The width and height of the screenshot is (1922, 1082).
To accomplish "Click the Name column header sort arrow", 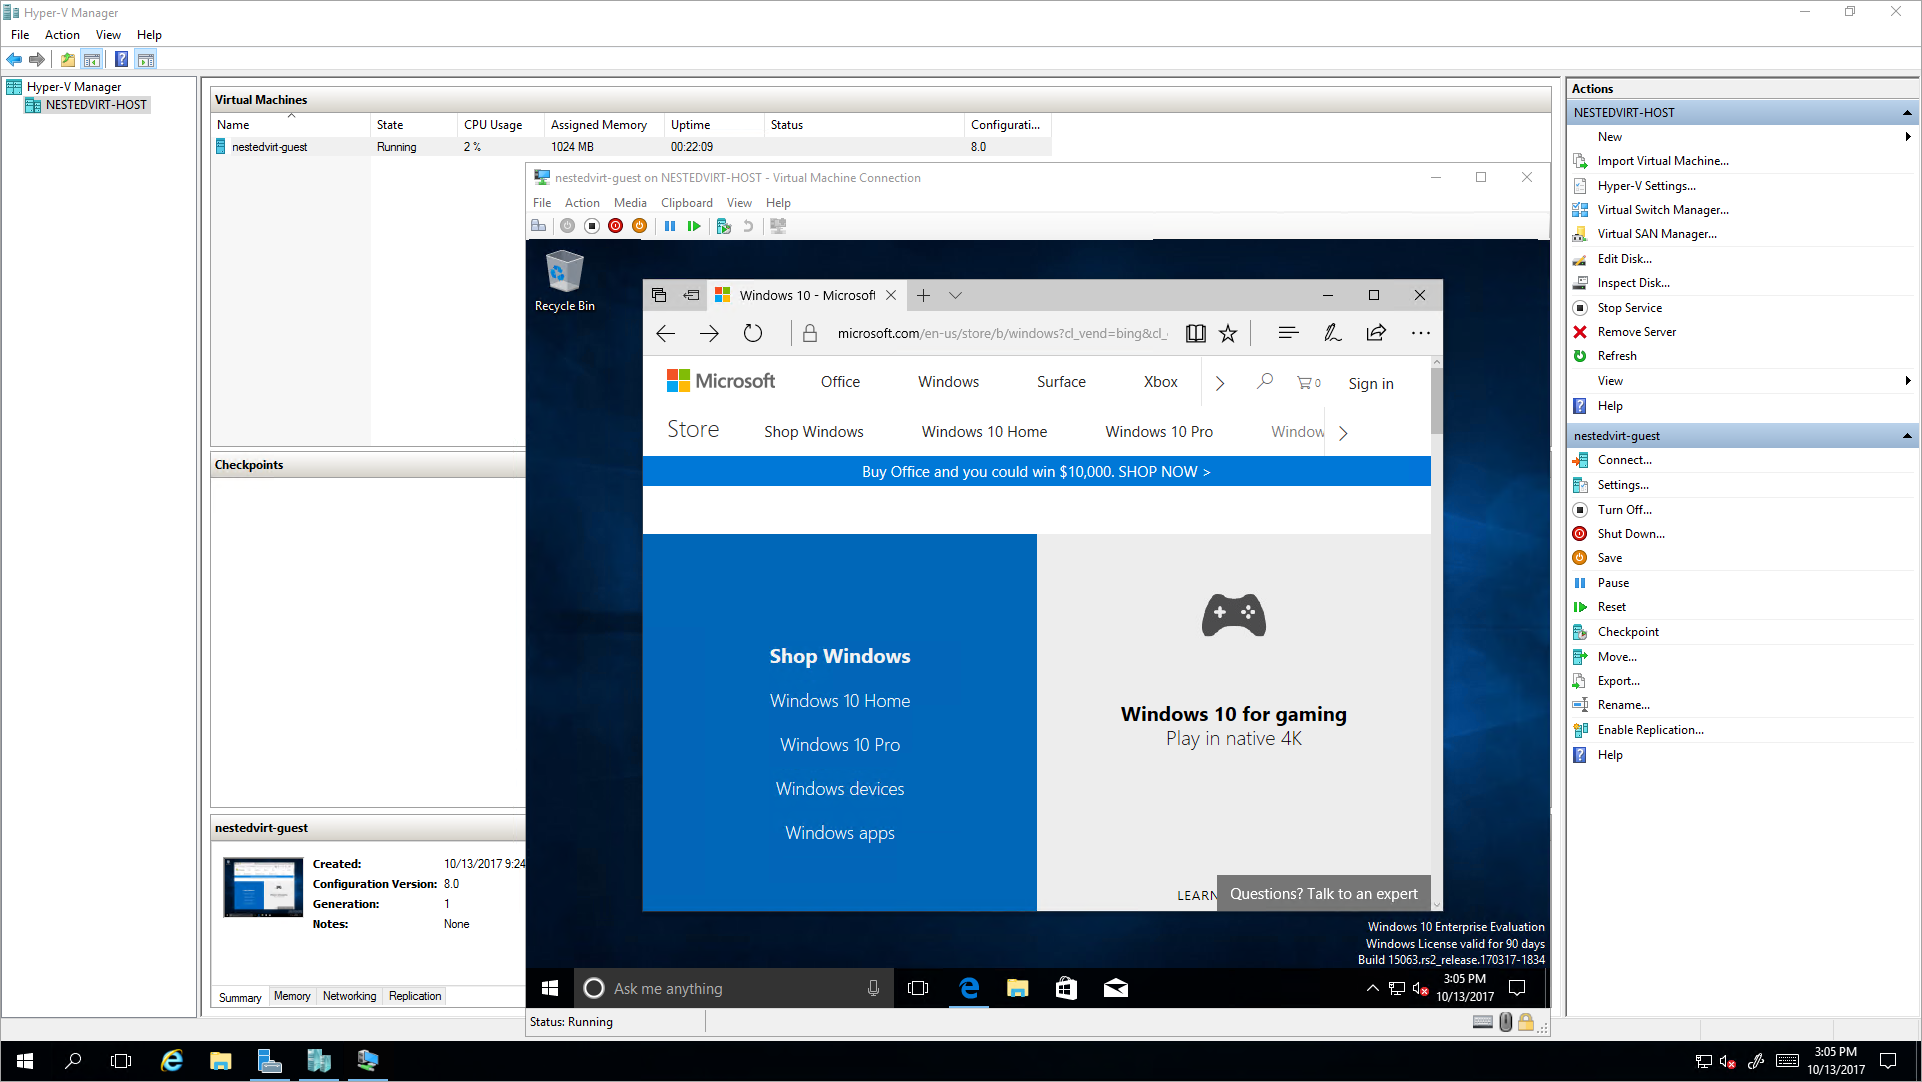I will (x=292, y=116).
